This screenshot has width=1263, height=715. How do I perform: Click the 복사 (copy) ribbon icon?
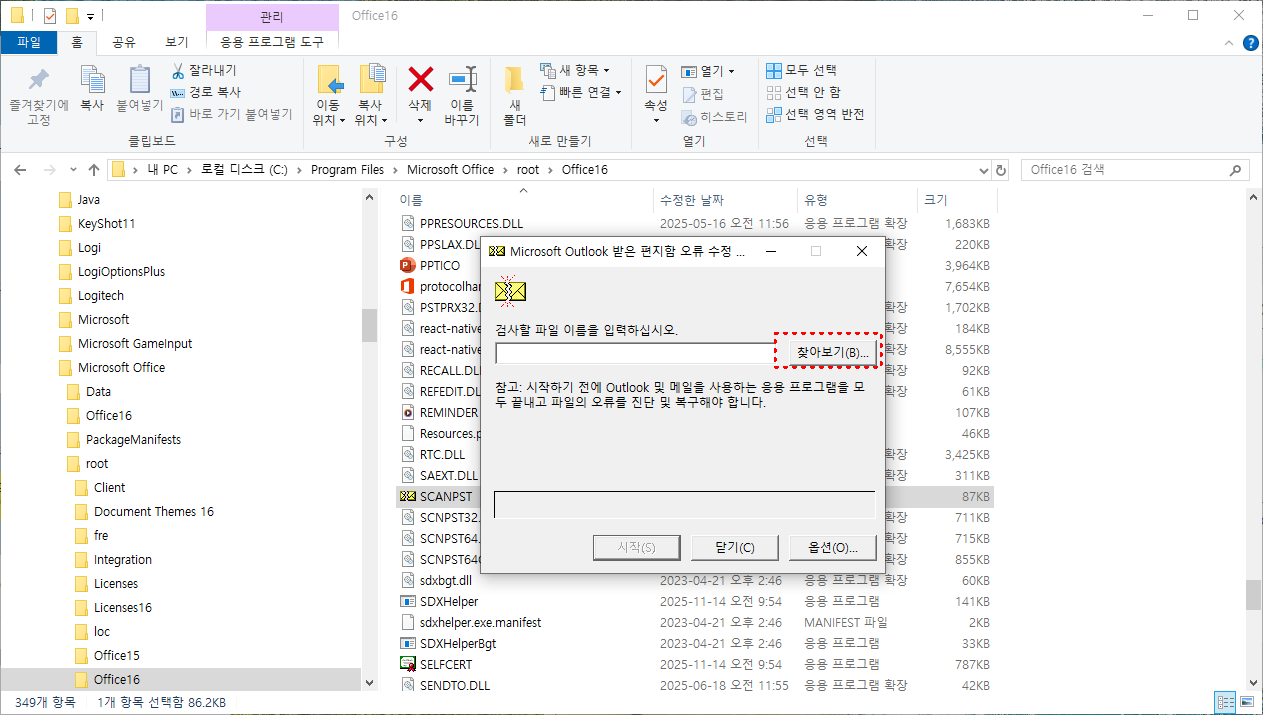[92, 87]
